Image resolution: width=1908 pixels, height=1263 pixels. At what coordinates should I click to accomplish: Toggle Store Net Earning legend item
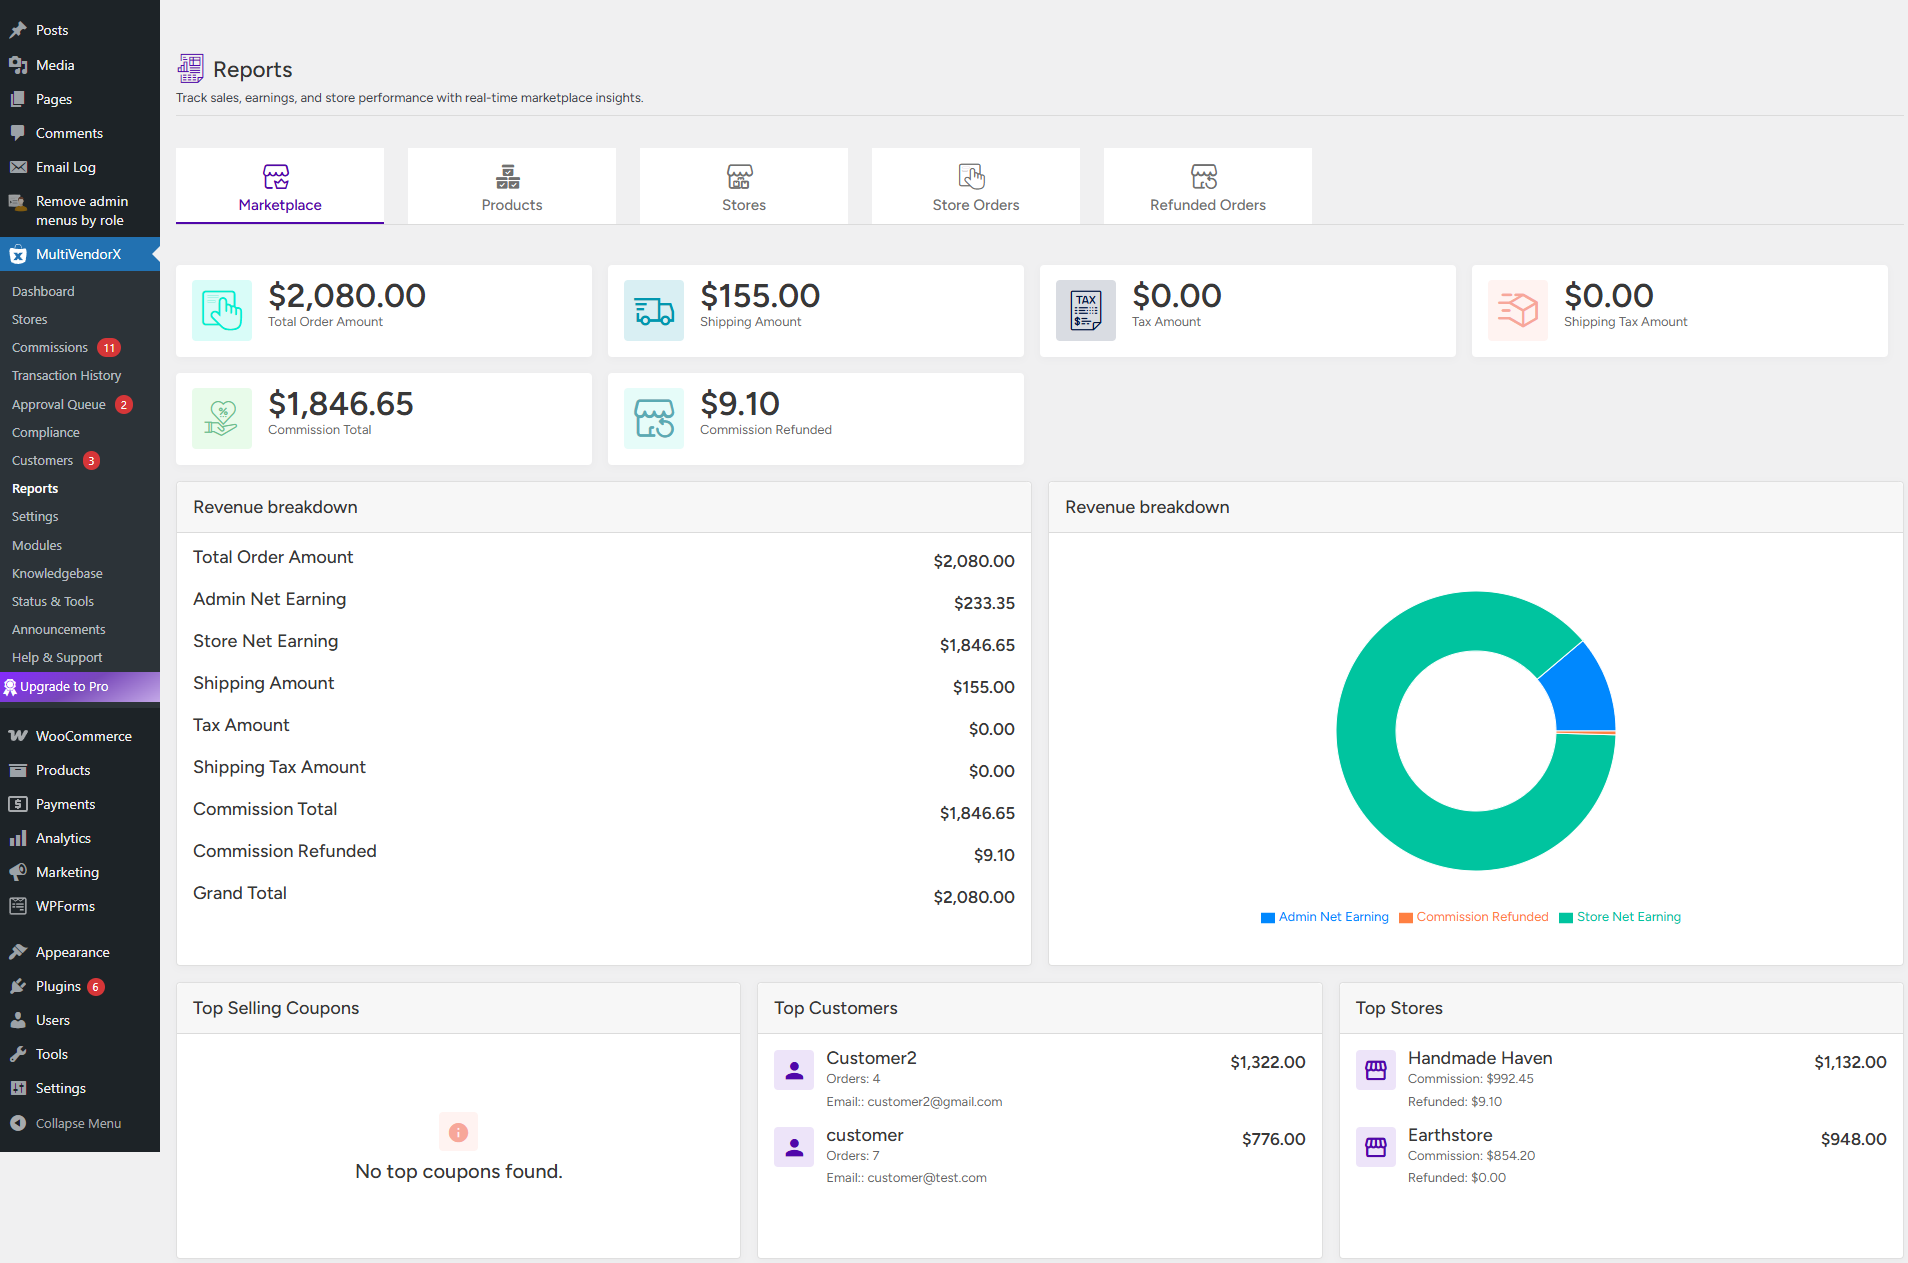(x=1620, y=917)
